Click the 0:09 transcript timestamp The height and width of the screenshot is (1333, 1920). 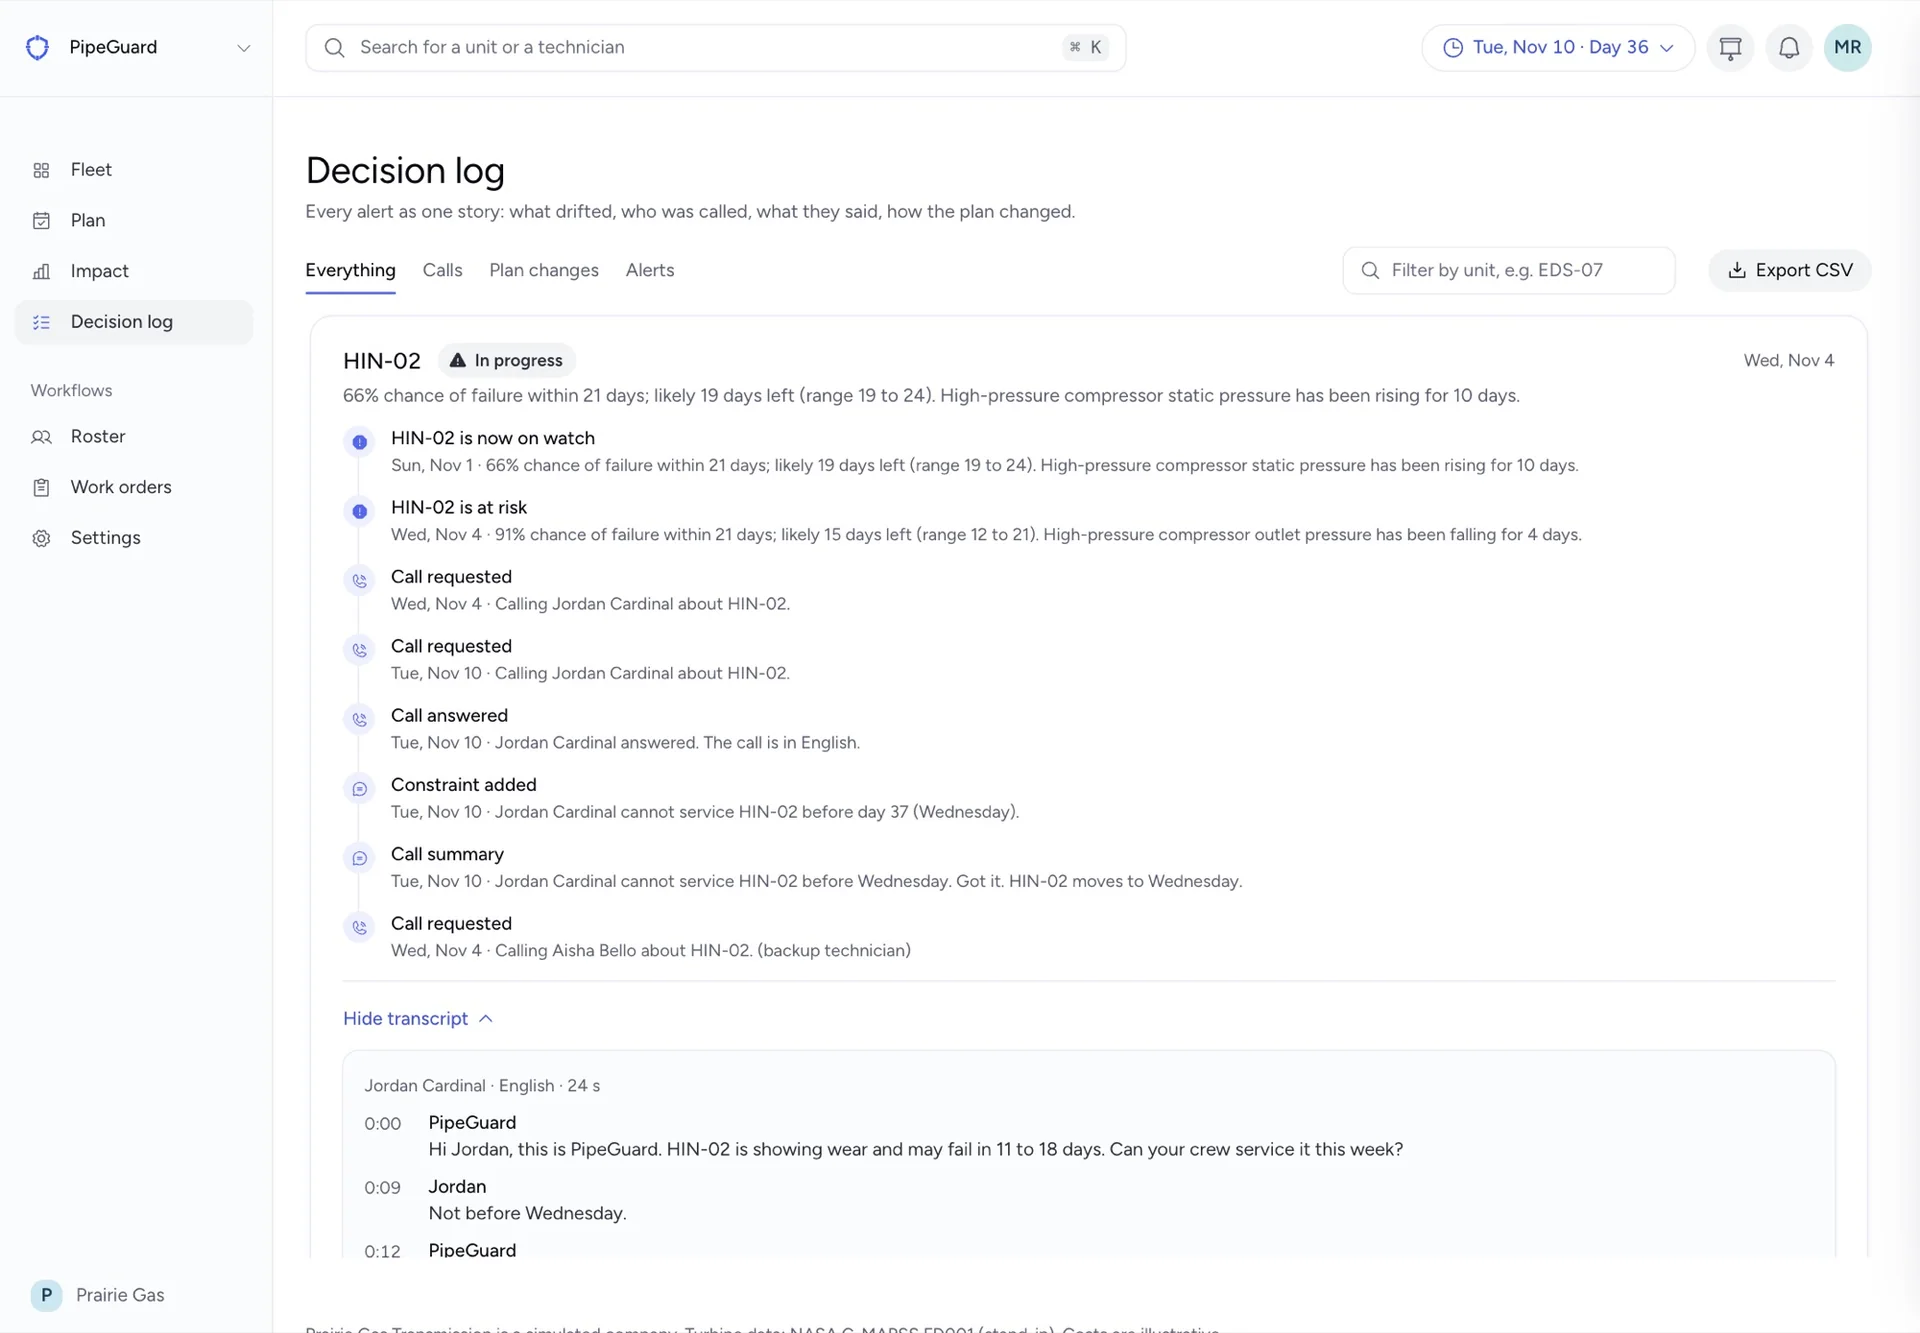click(382, 1188)
